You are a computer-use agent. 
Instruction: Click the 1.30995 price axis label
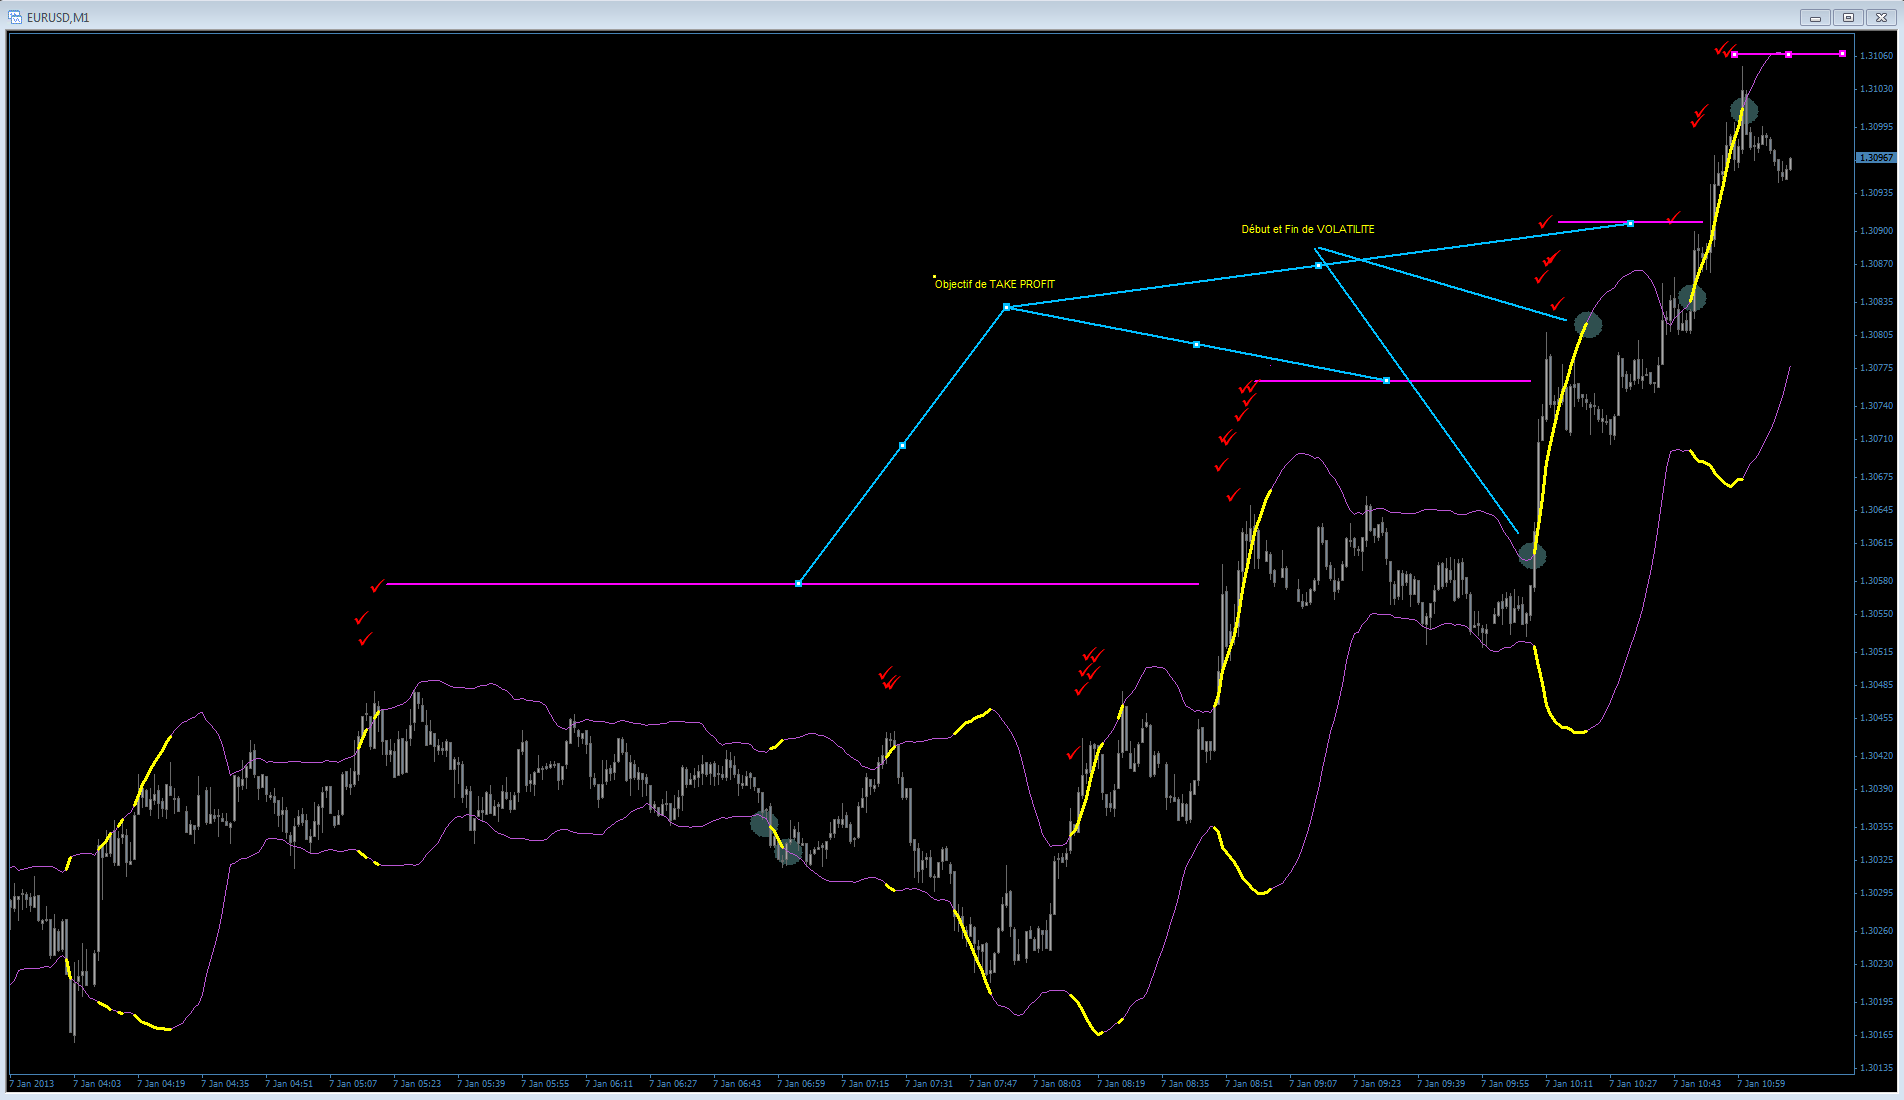(1876, 127)
